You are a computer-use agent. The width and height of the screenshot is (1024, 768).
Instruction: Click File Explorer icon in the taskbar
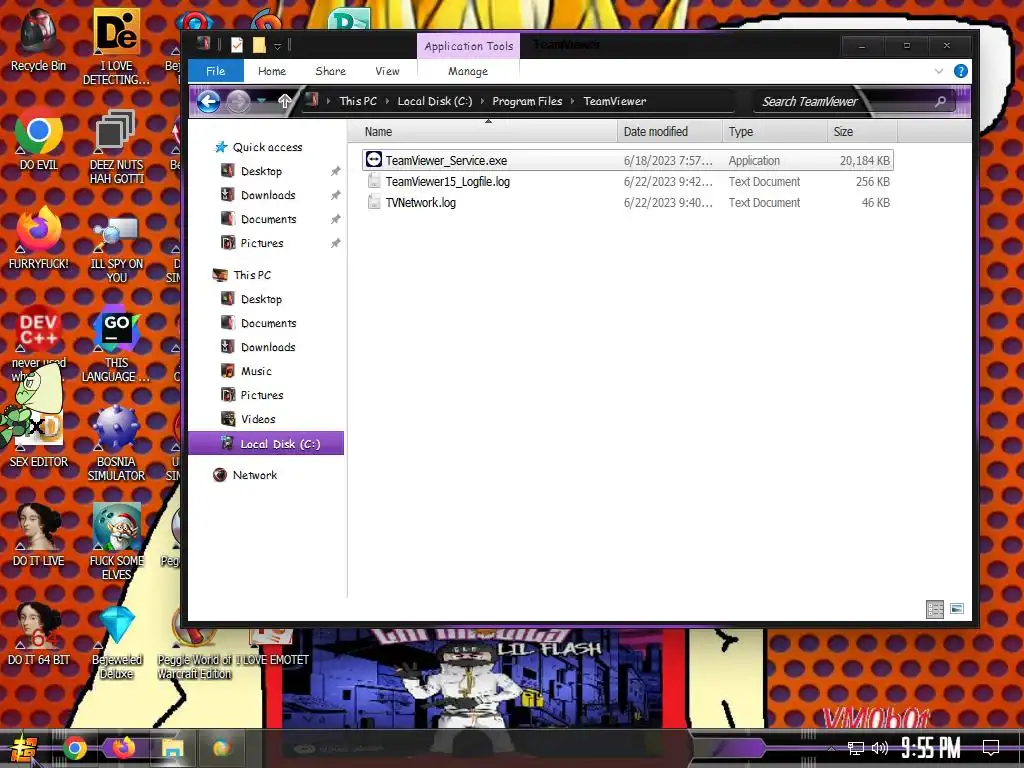(172, 748)
